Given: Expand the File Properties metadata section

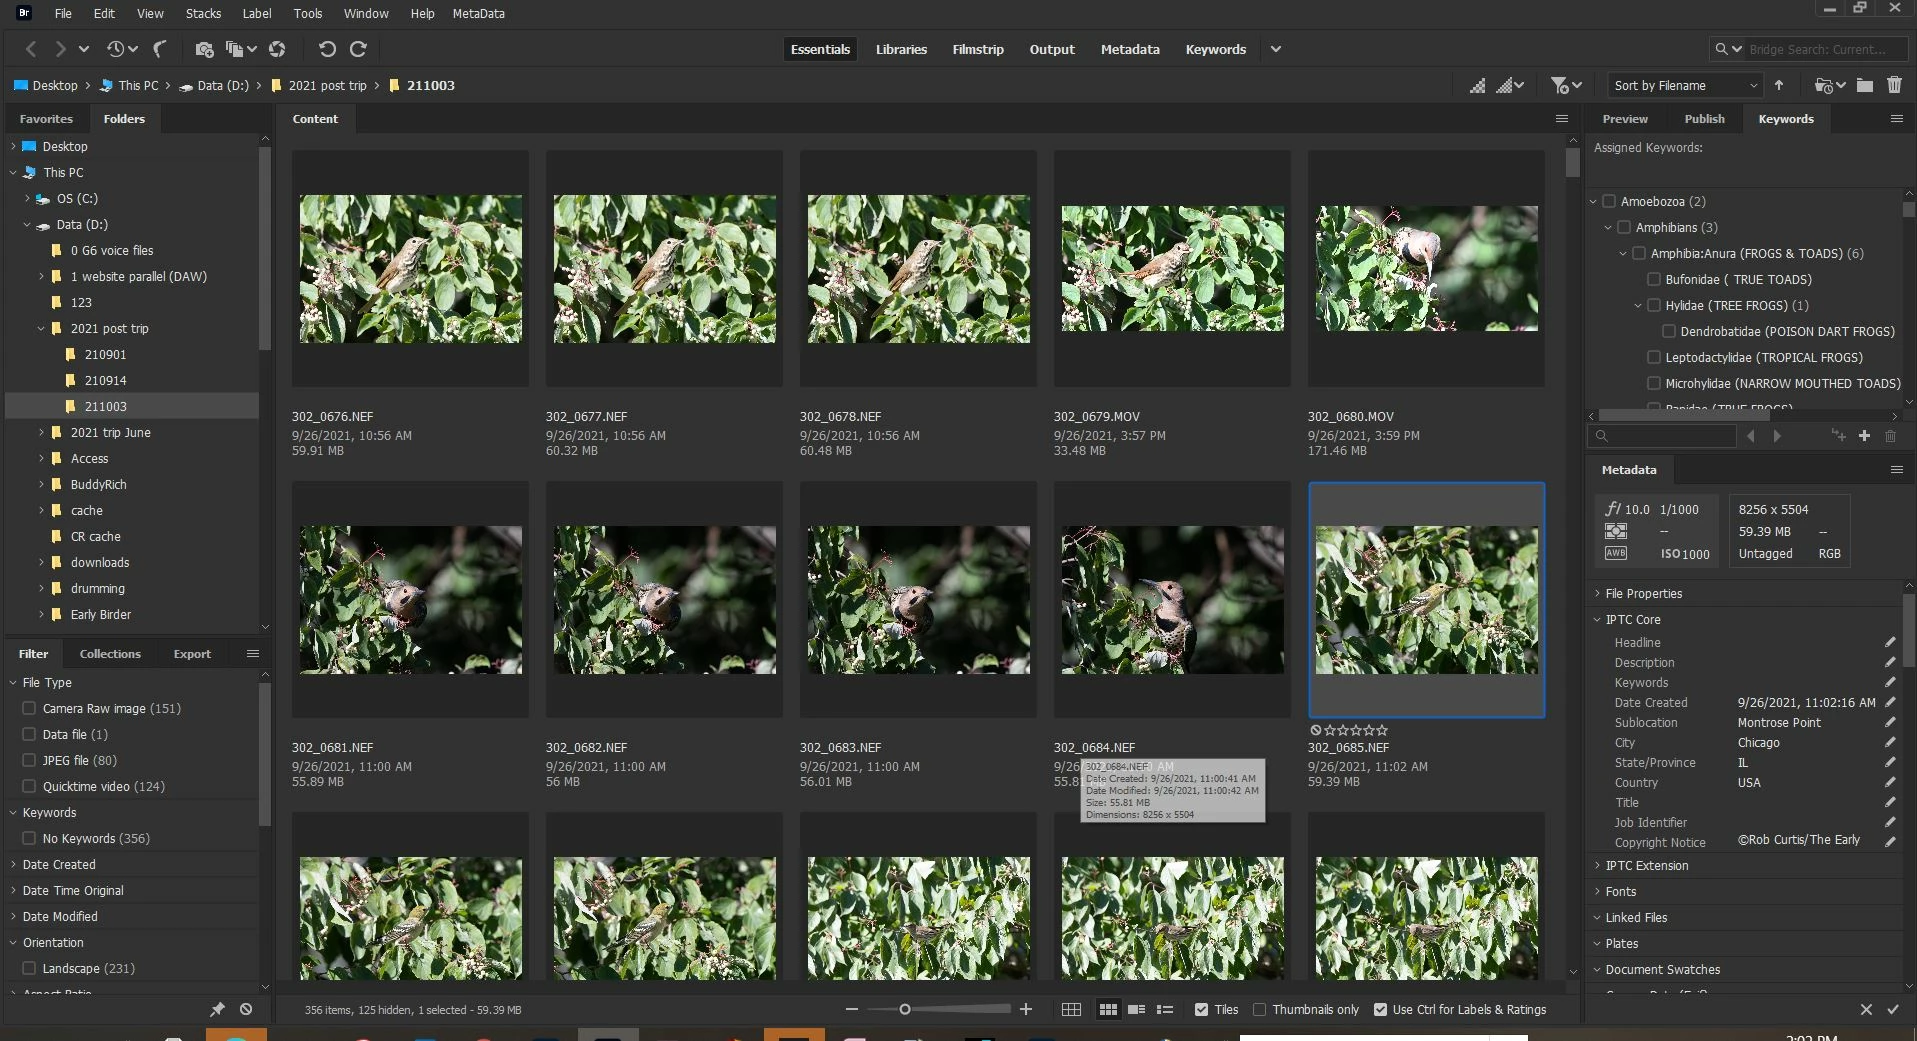Looking at the screenshot, I should 1597,594.
